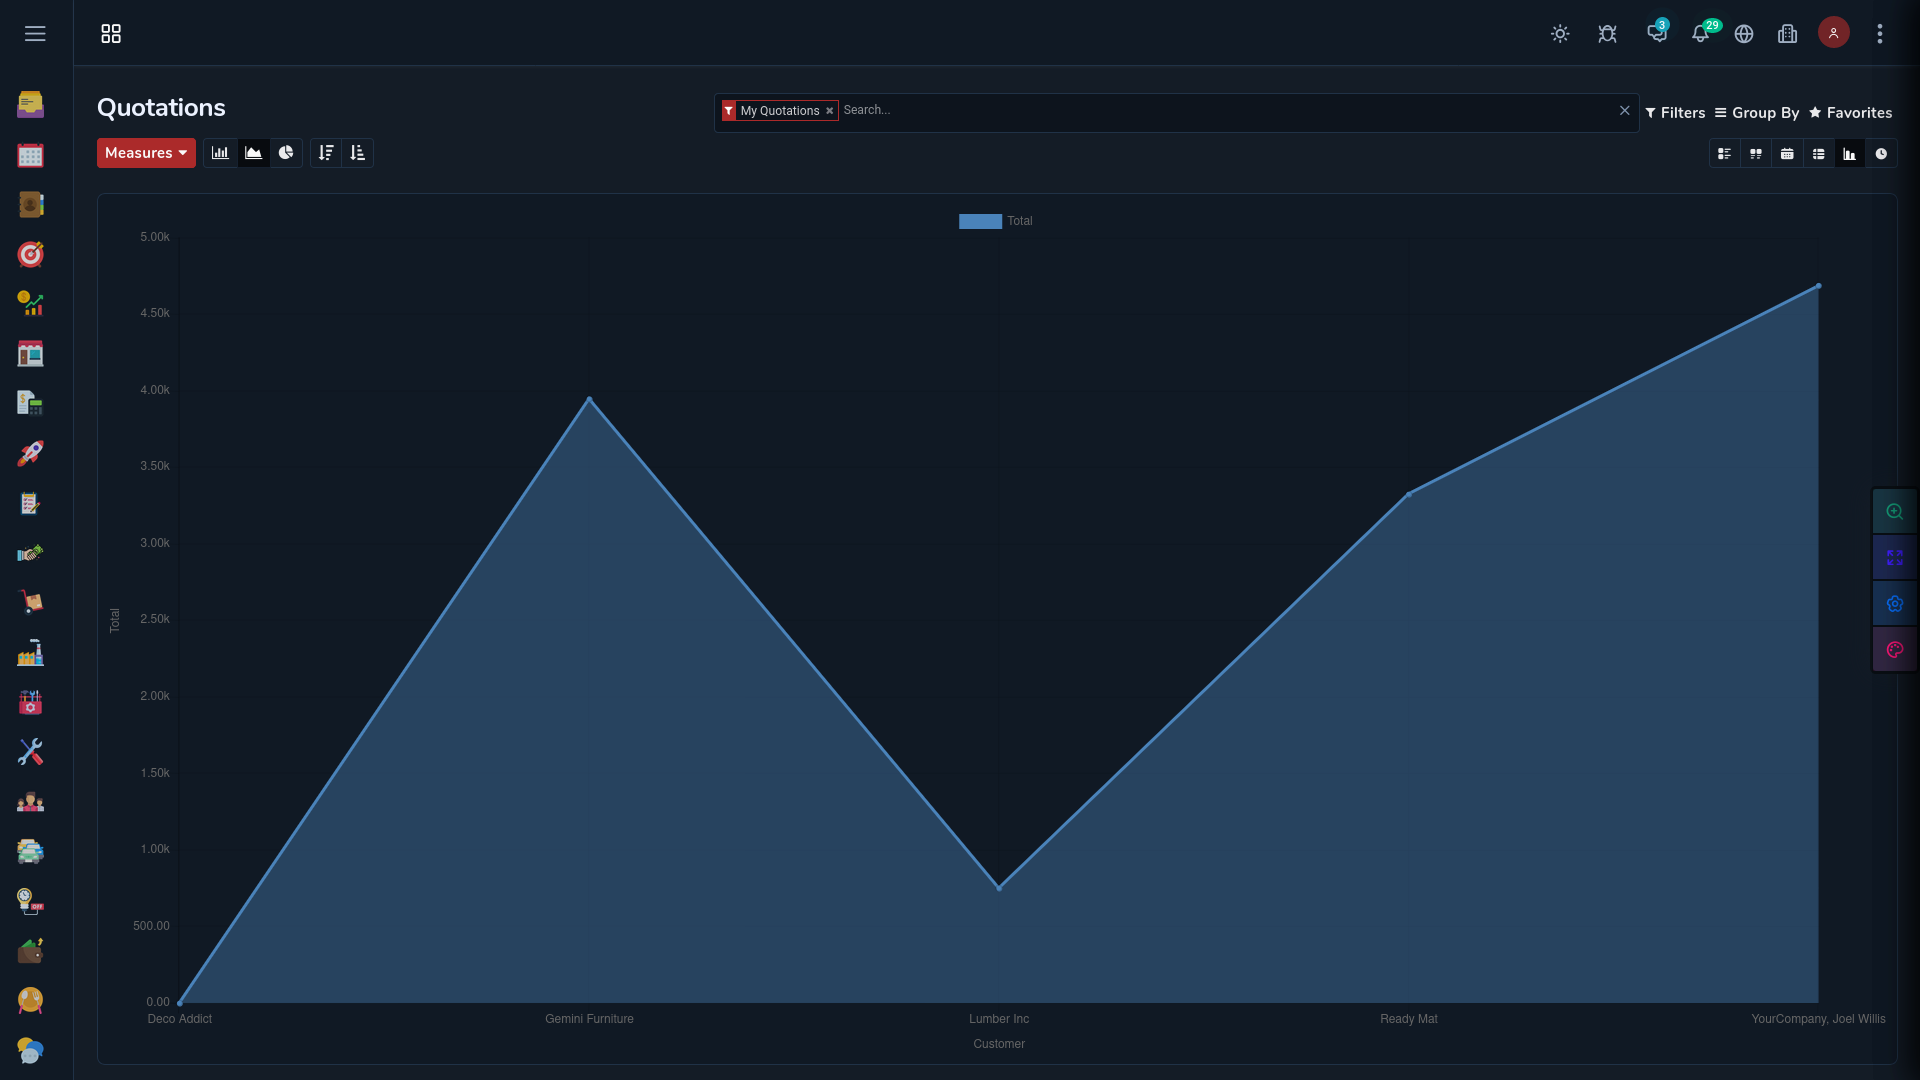Open the chat bubbles app
This screenshot has width=1920, height=1080.
[30, 1051]
